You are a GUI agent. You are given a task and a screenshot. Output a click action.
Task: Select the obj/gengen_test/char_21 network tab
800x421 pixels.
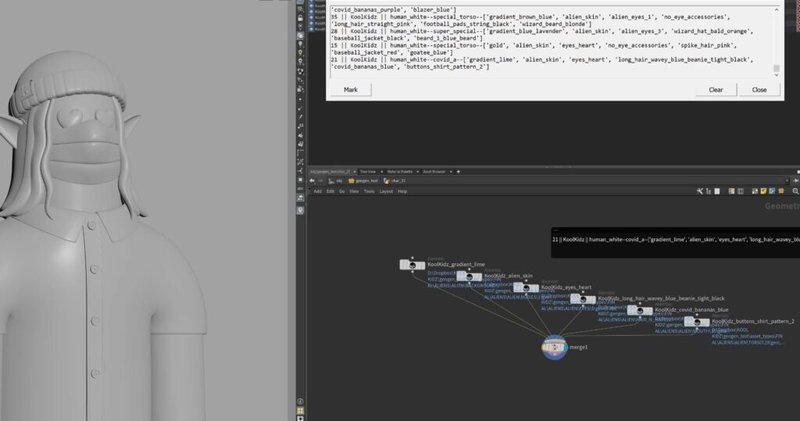click(x=330, y=171)
